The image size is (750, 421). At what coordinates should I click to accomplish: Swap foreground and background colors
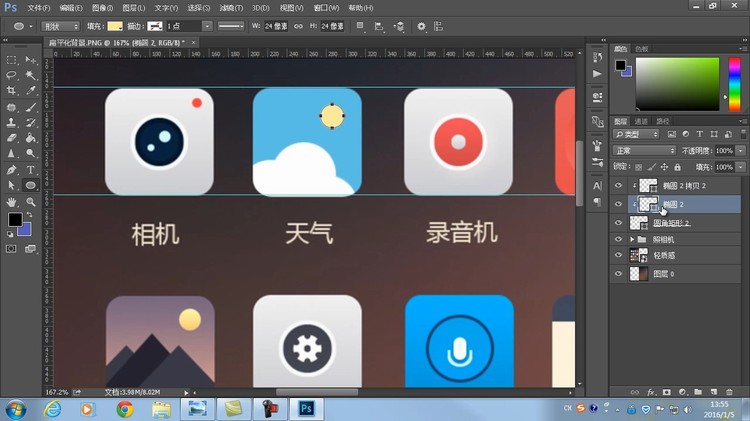[x=29, y=215]
